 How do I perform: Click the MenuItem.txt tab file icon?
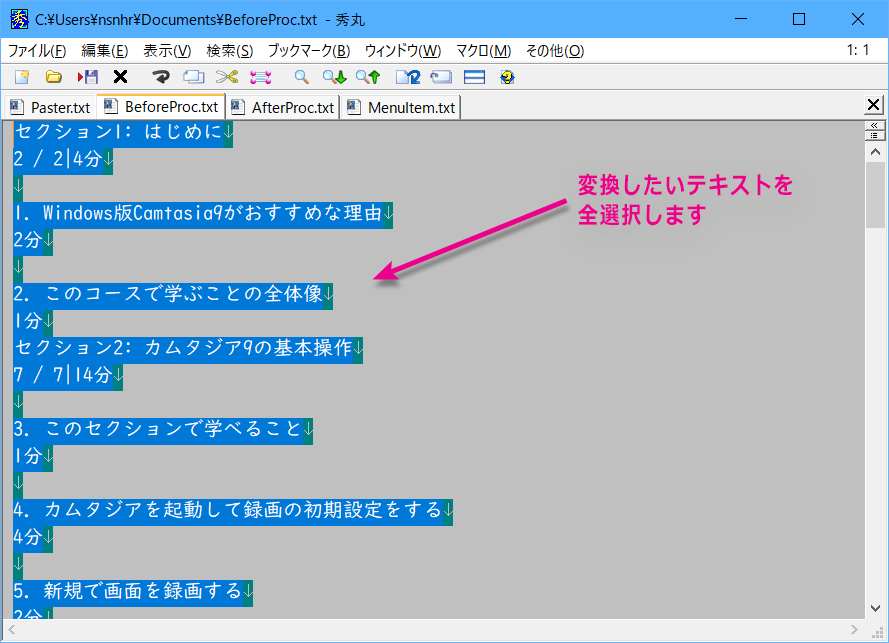click(354, 107)
